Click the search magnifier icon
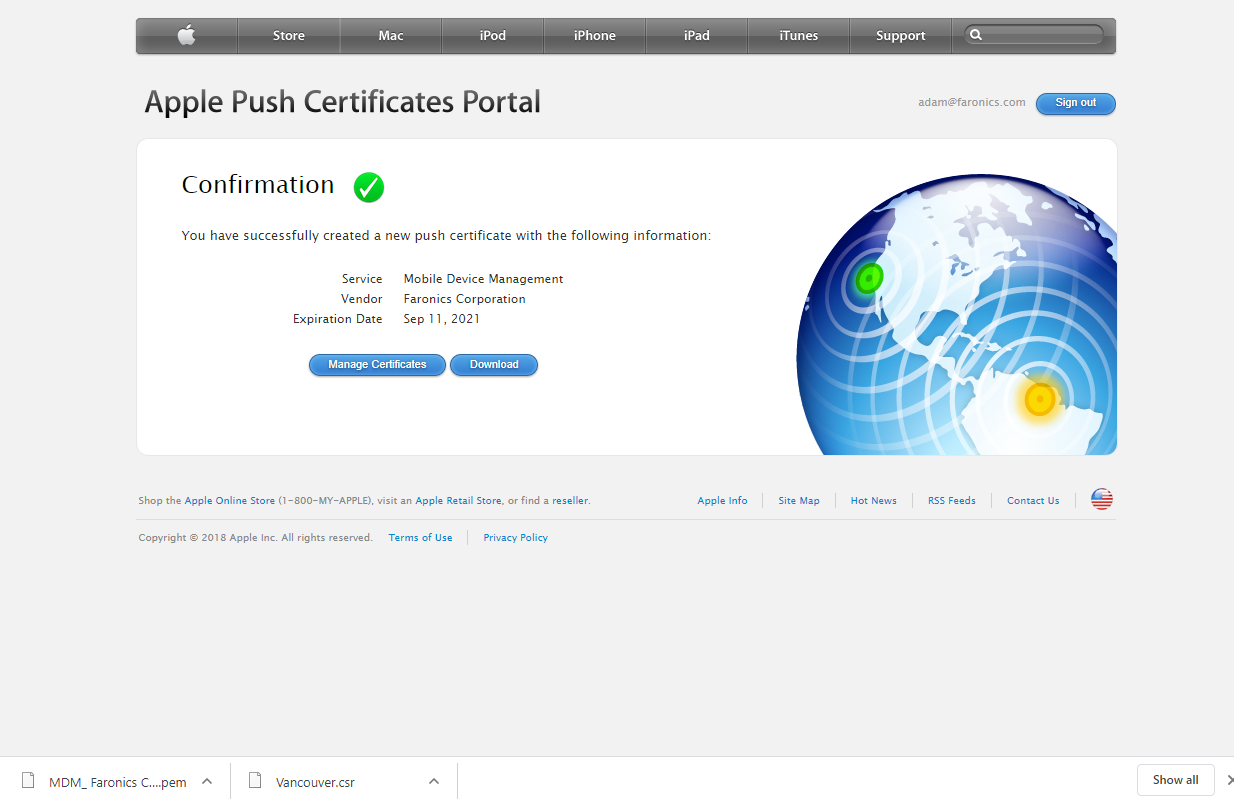The image size is (1234, 805). (x=976, y=35)
